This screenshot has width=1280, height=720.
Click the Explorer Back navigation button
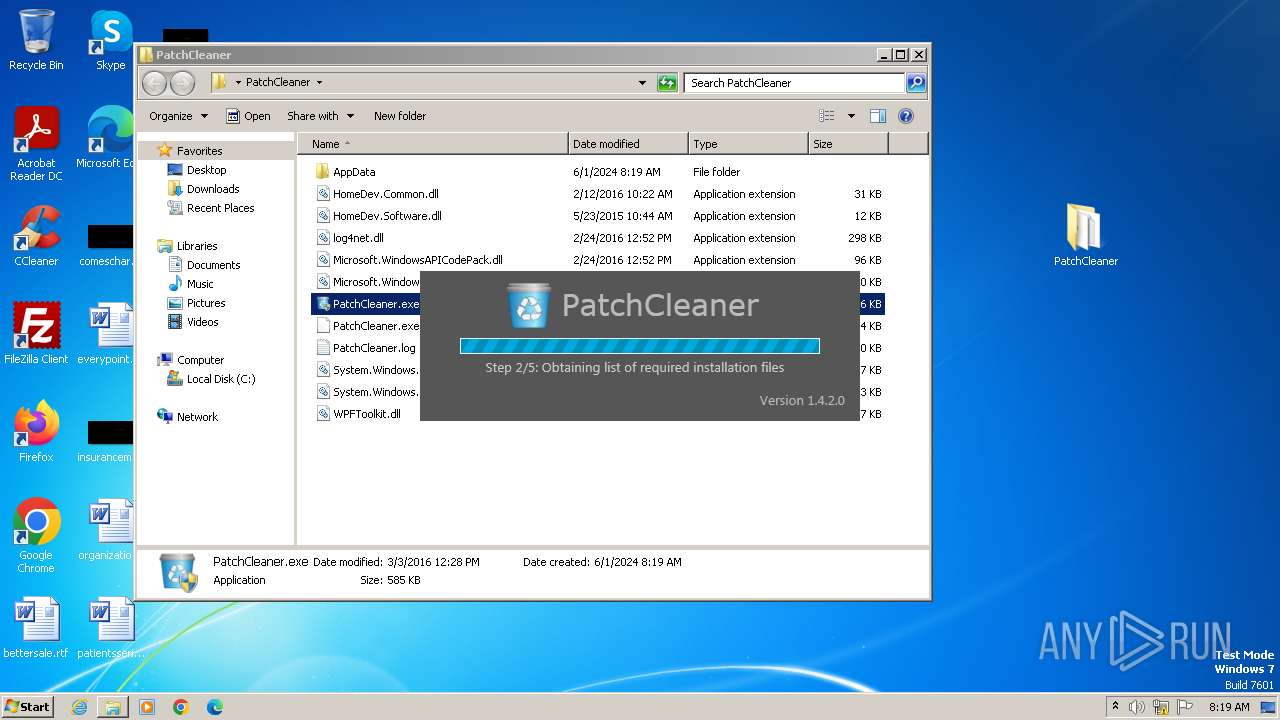[155, 83]
